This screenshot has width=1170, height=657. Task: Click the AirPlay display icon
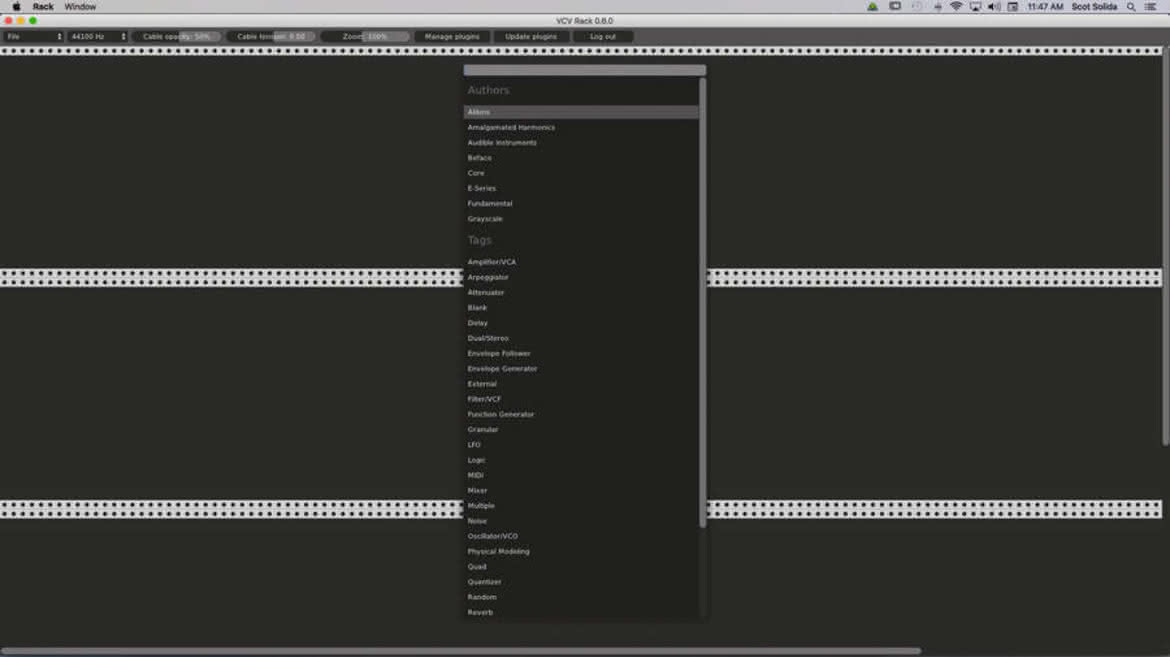[975, 7]
